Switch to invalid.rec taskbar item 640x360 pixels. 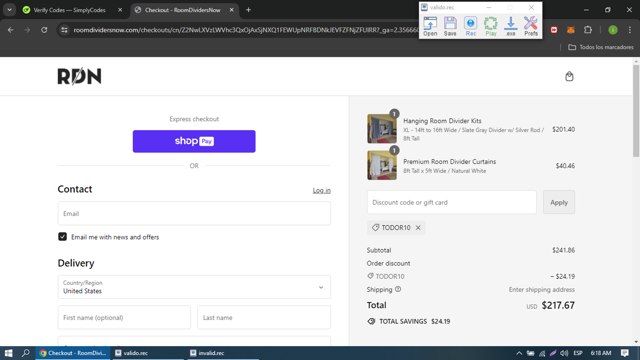[223, 353]
